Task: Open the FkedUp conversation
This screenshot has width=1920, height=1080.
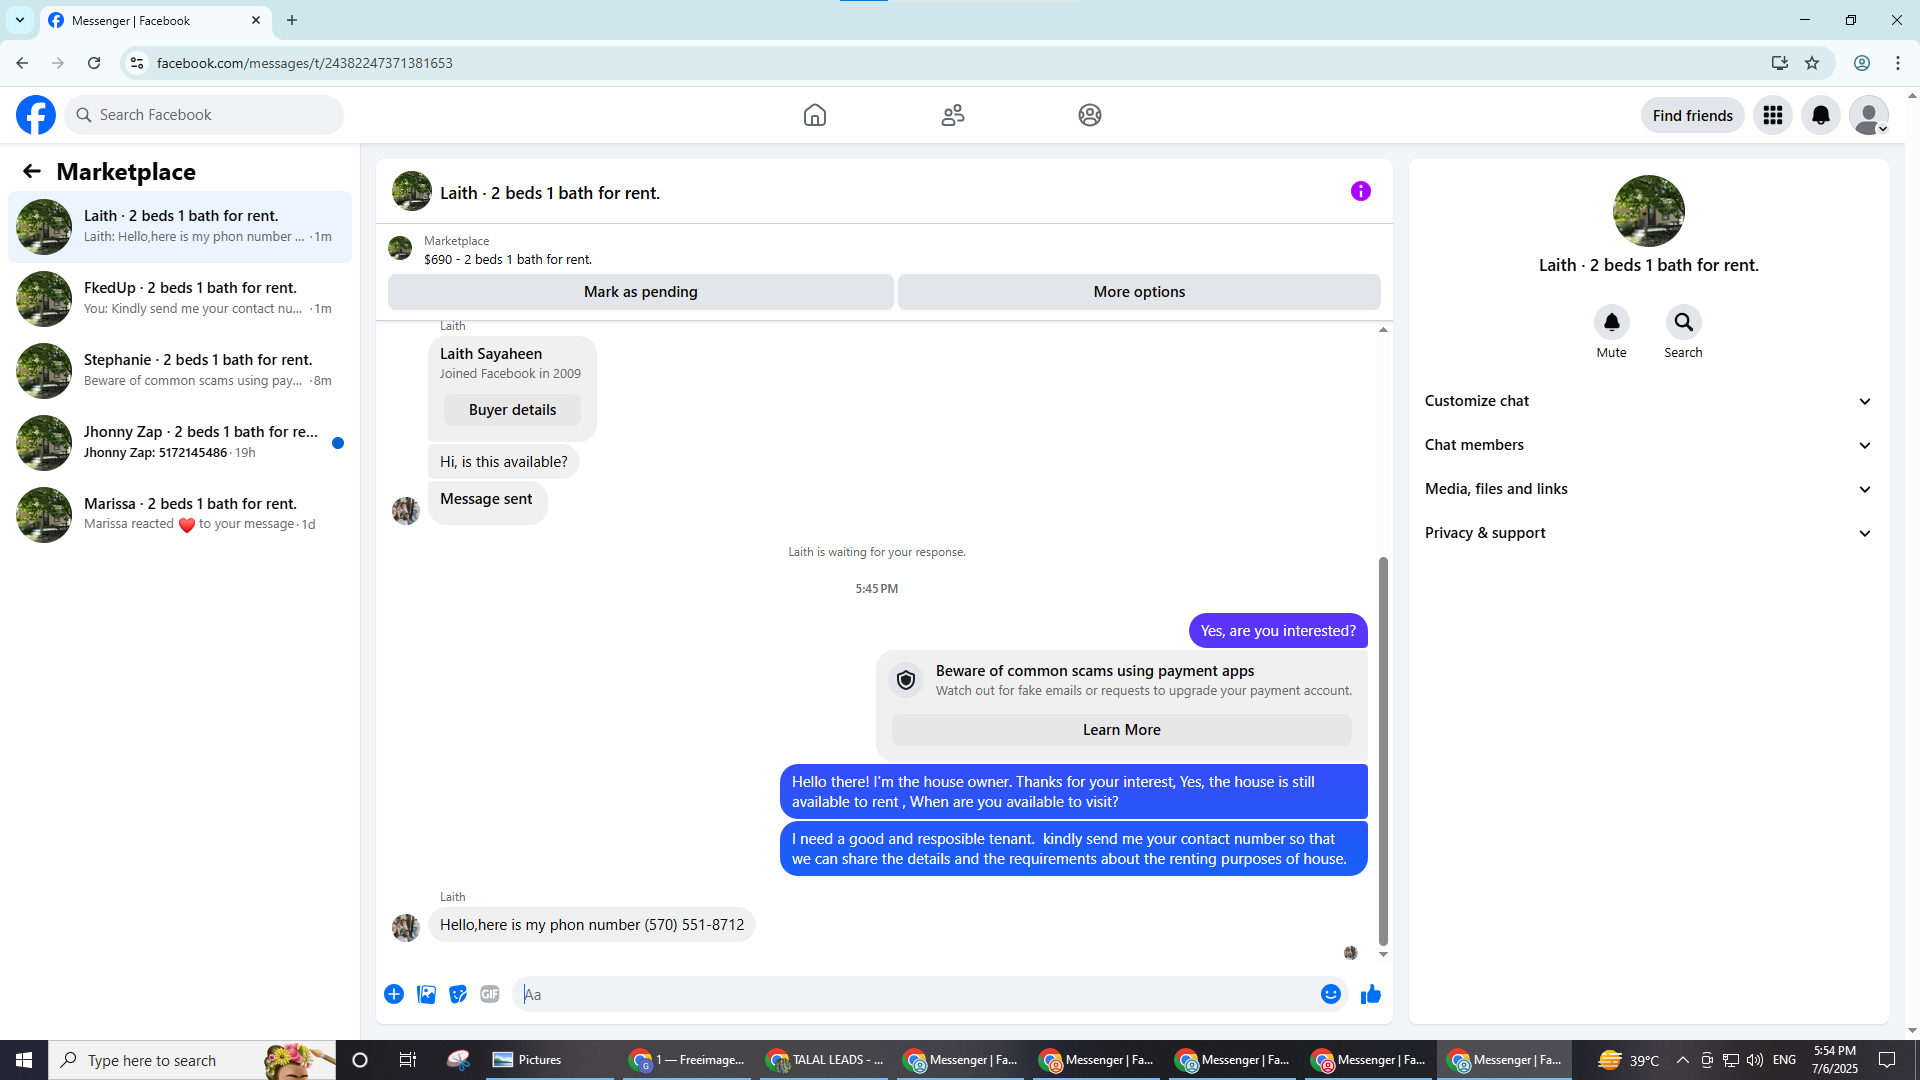Action: [x=180, y=299]
